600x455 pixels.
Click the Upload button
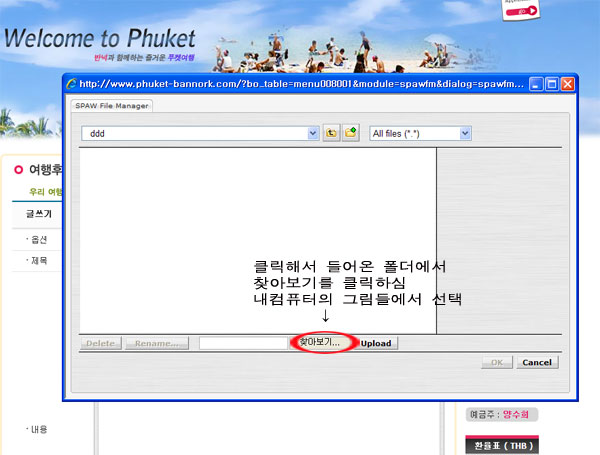click(x=376, y=343)
